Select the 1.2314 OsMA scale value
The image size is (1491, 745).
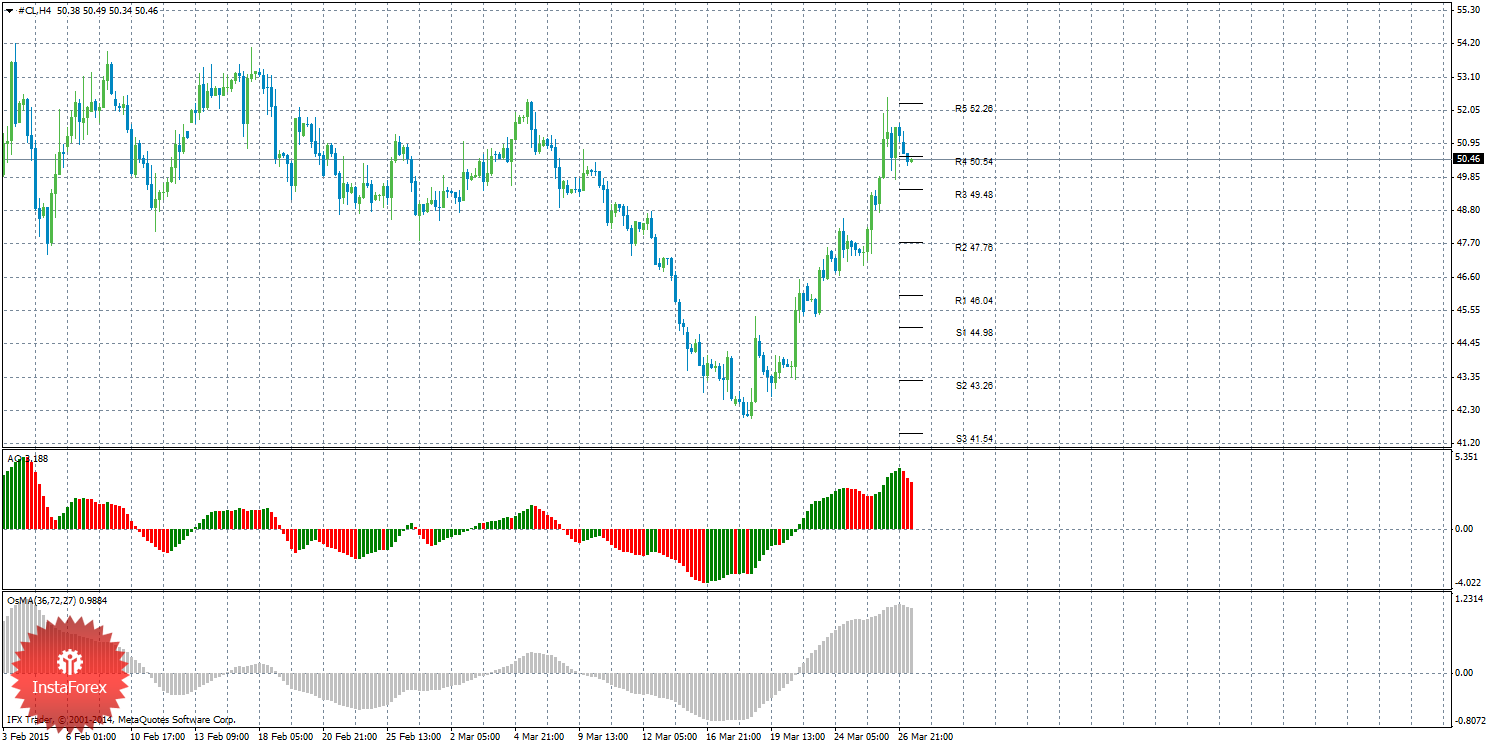coord(1470,599)
